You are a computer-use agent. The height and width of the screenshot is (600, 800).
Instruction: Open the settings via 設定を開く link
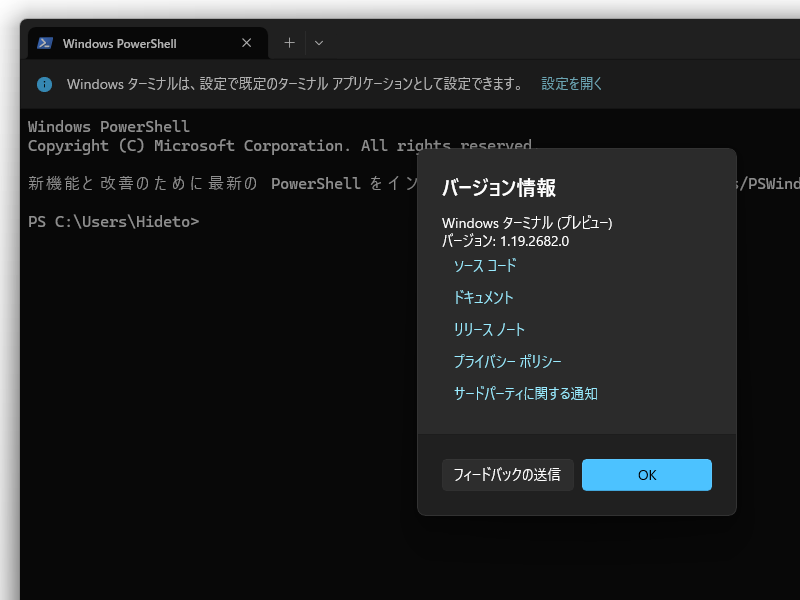572,84
